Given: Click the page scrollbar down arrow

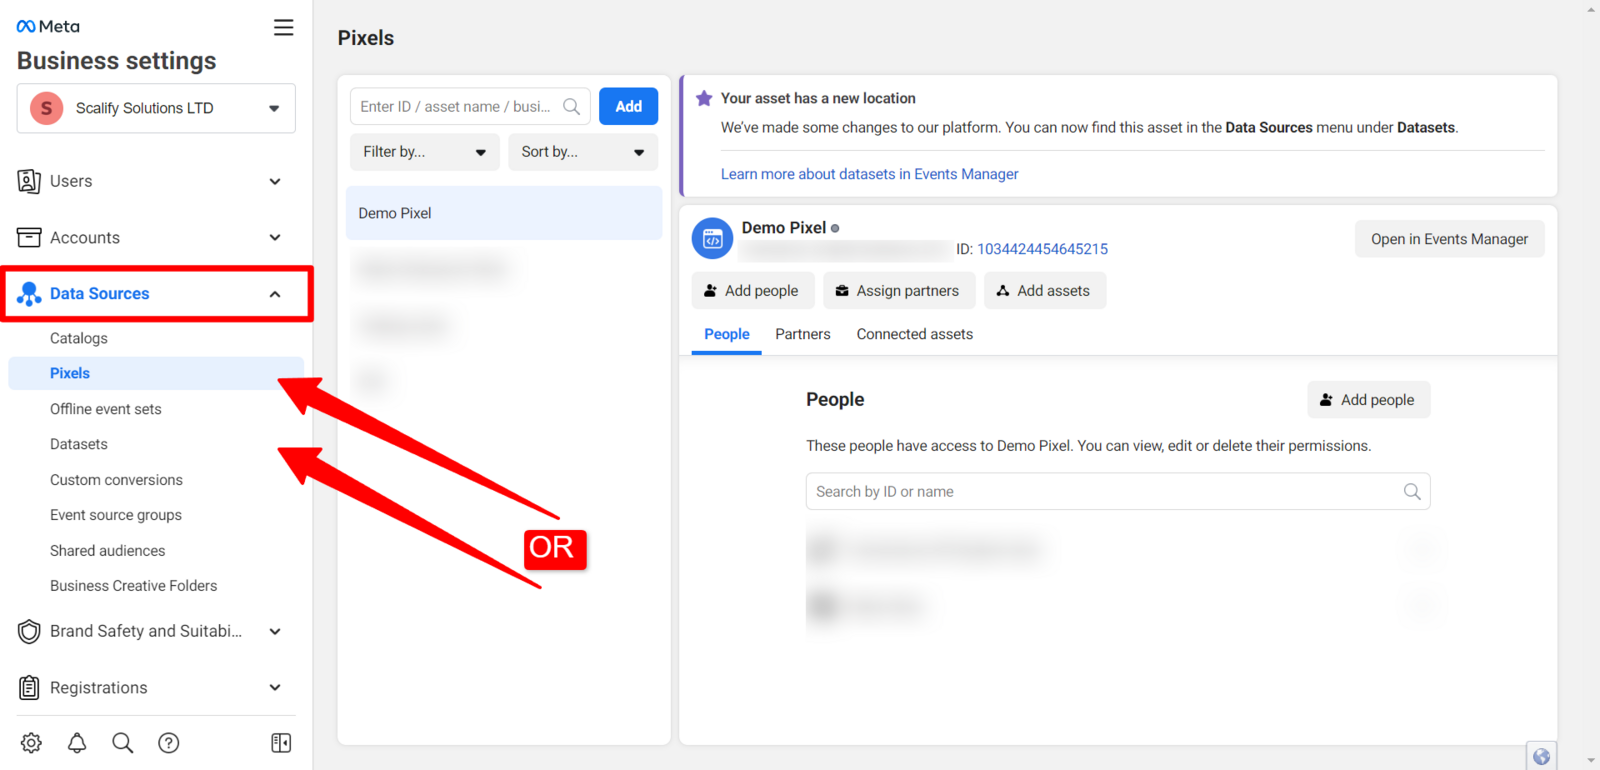Looking at the screenshot, I should 1591,761.
